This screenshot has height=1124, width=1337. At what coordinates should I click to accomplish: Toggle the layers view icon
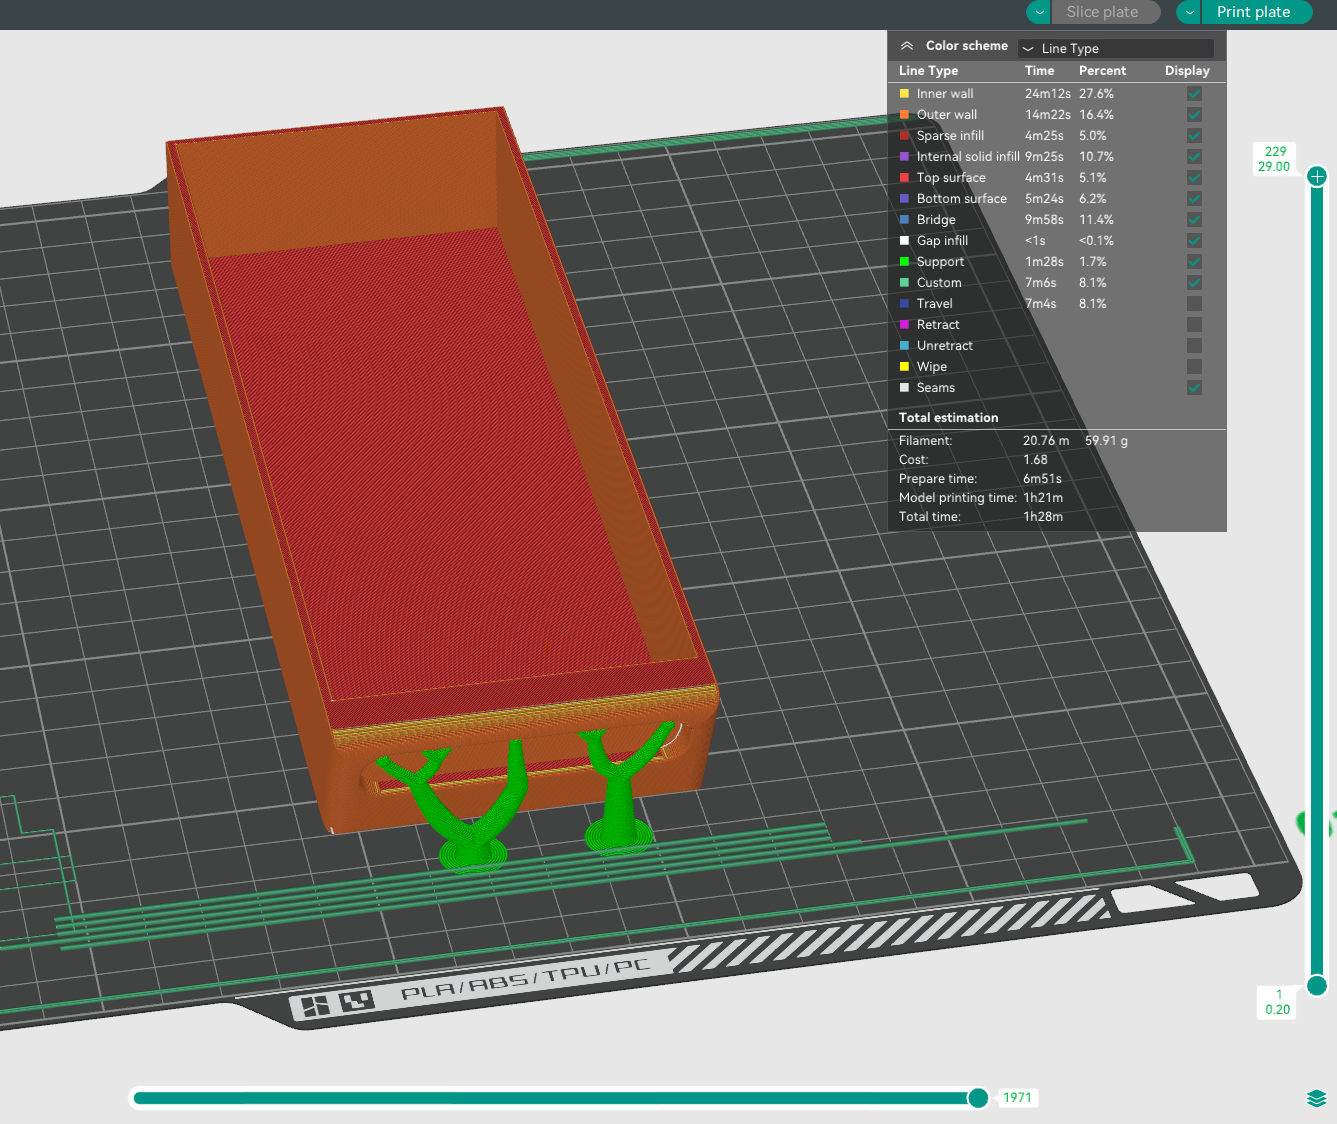(x=1317, y=1098)
